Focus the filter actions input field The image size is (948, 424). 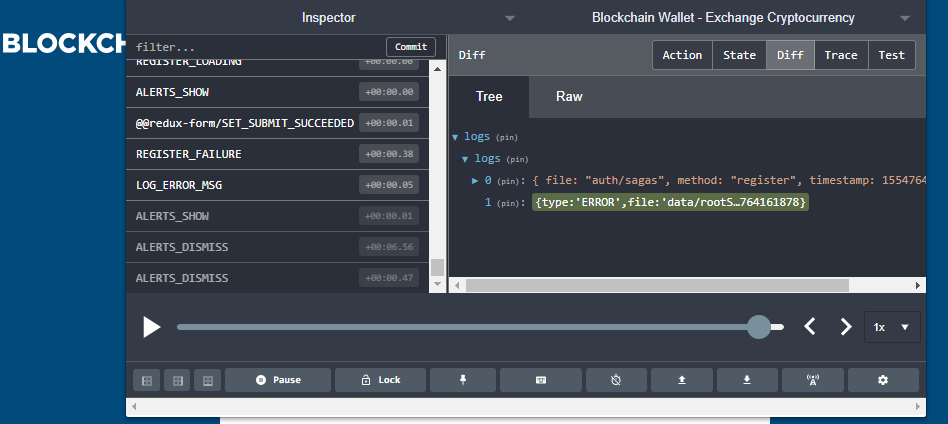[x=258, y=47]
